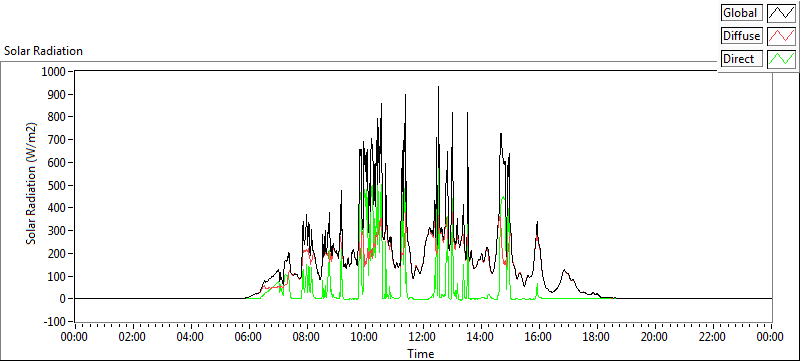Click the 500 value on Y axis
800x361 pixels.
tap(57, 186)
